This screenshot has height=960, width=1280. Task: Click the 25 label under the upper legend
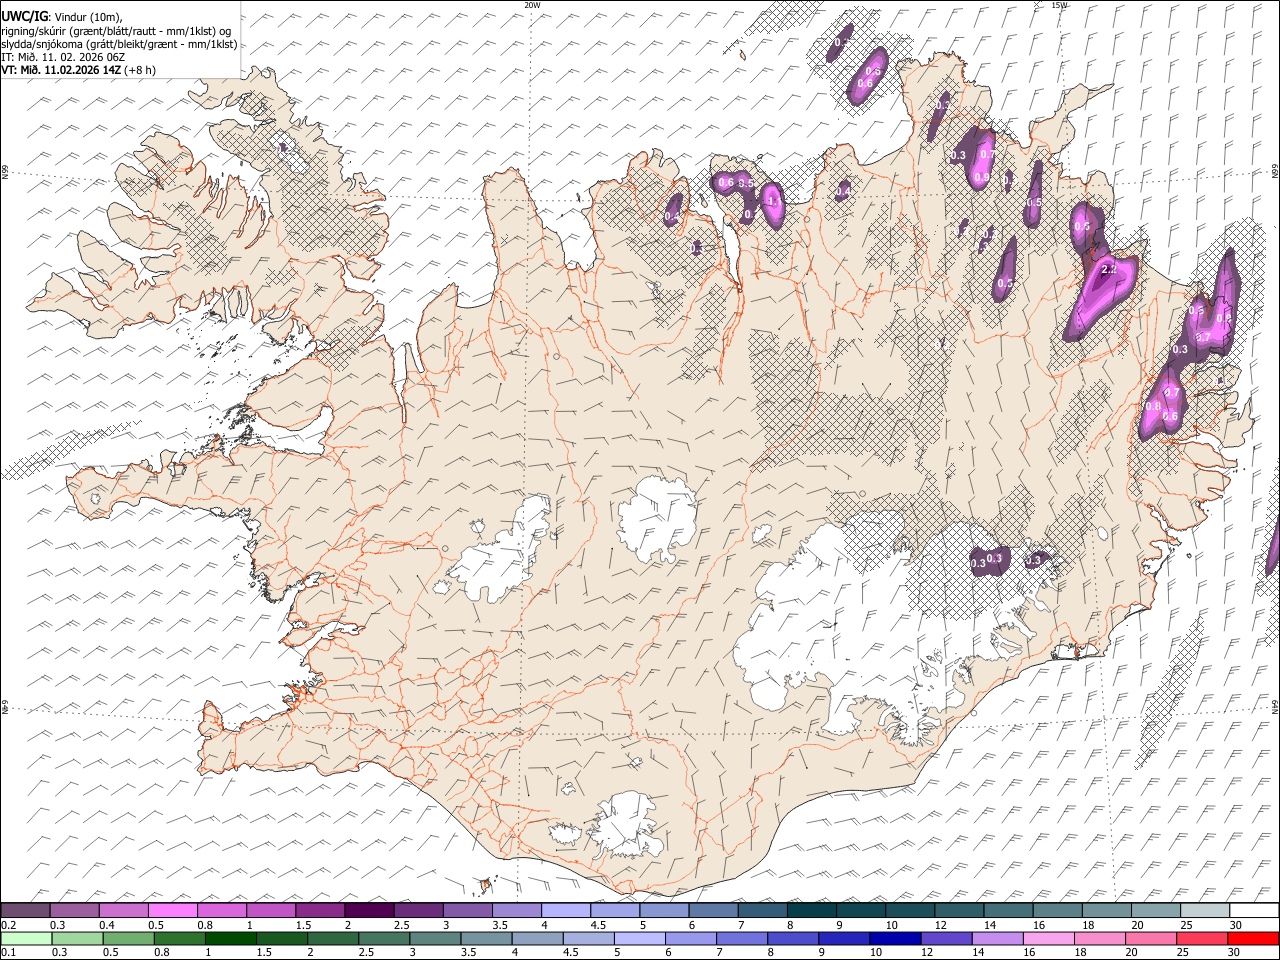tap(1186, 925)
